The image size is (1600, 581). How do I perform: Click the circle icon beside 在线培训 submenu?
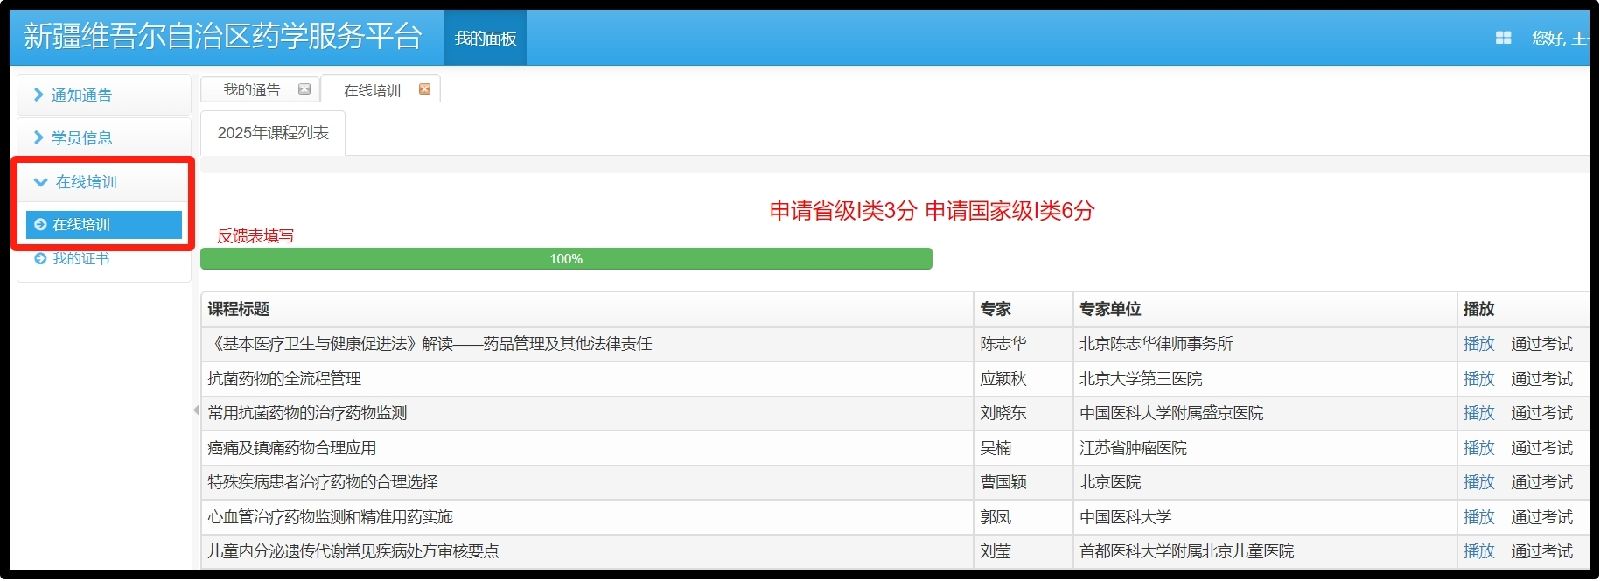40,224
